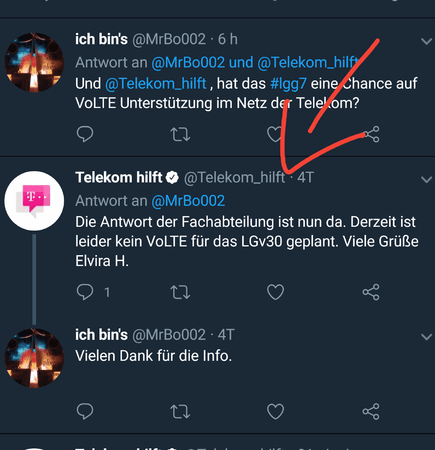The height and width of the screenshot is (450, 435).
Task: Open the Telekom hilft display name
Action: 119,177
